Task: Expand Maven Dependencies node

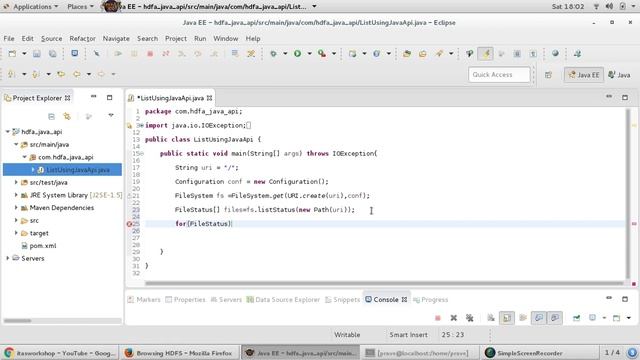Action: (x=16, y=207)
